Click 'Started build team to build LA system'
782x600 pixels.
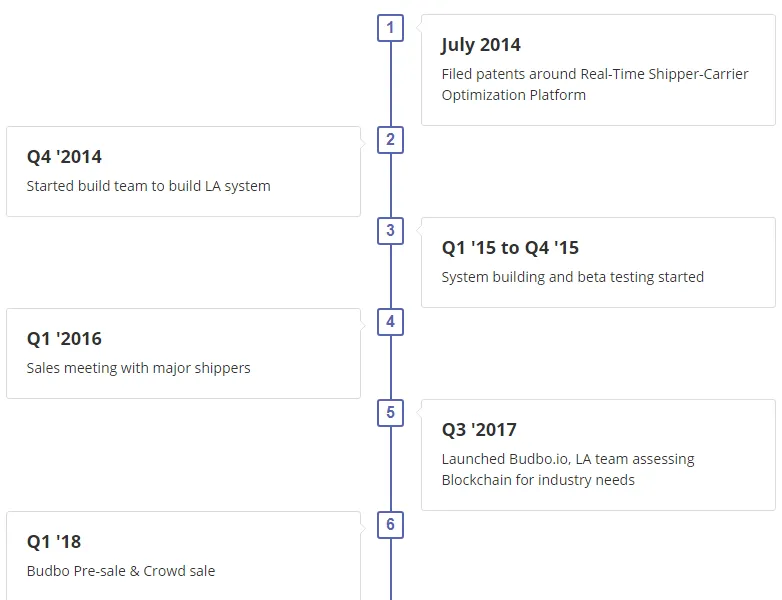[149, 186]
